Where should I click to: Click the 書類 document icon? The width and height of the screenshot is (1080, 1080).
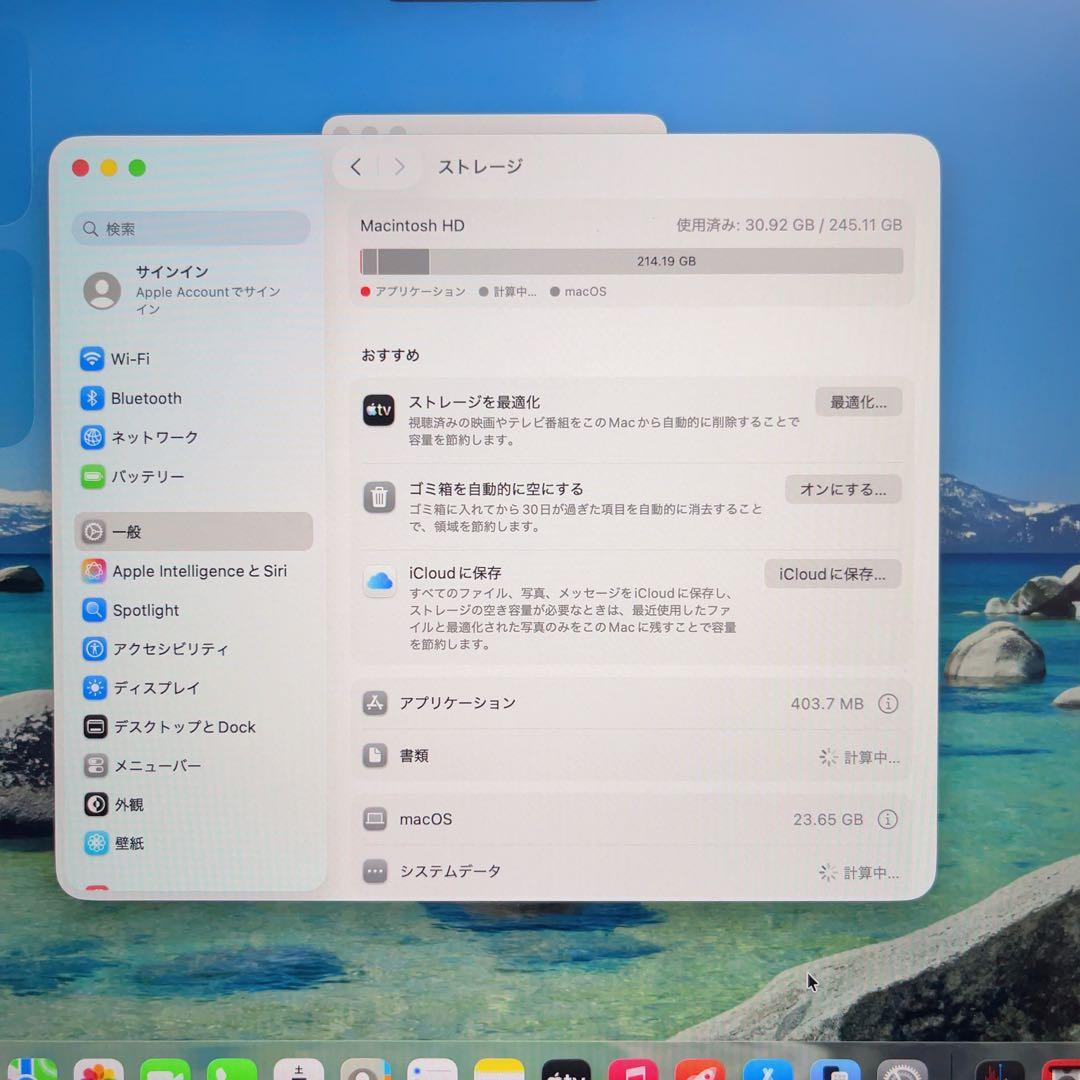pos(375,756)
